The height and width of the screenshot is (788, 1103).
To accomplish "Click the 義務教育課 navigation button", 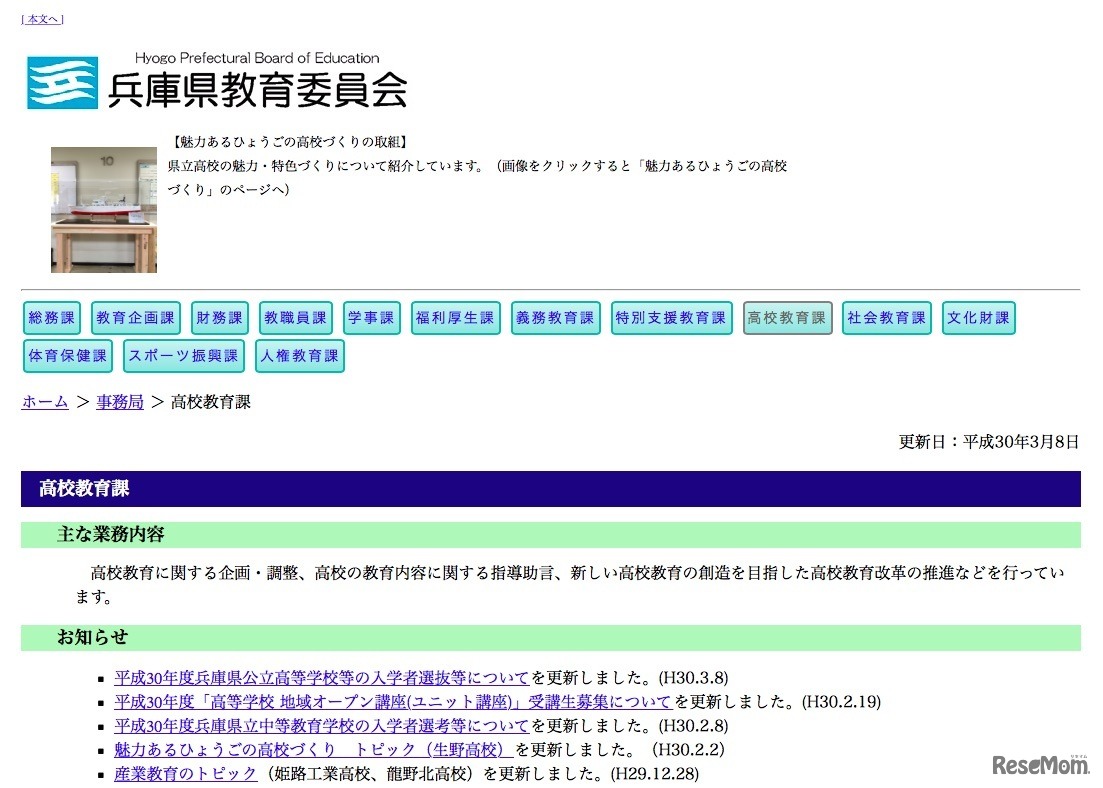I will [x=556, y=317].
